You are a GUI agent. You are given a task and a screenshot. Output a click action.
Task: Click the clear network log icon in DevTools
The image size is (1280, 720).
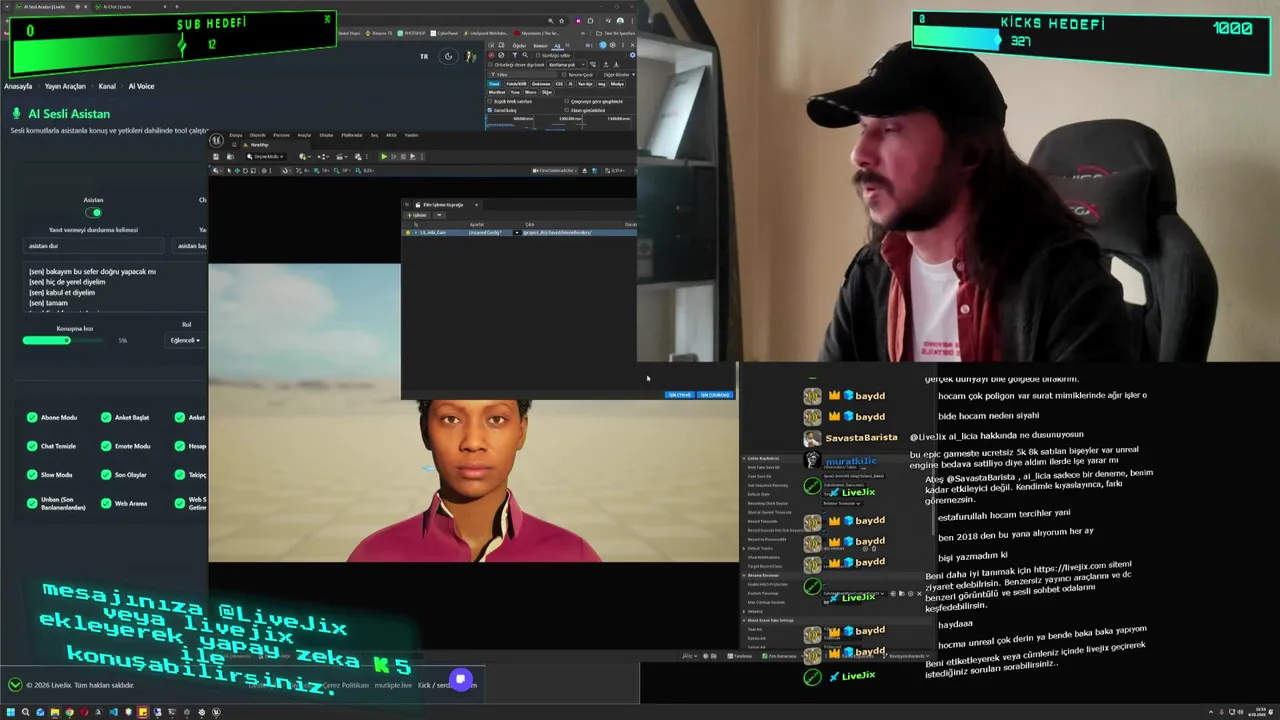click(501, 55)
